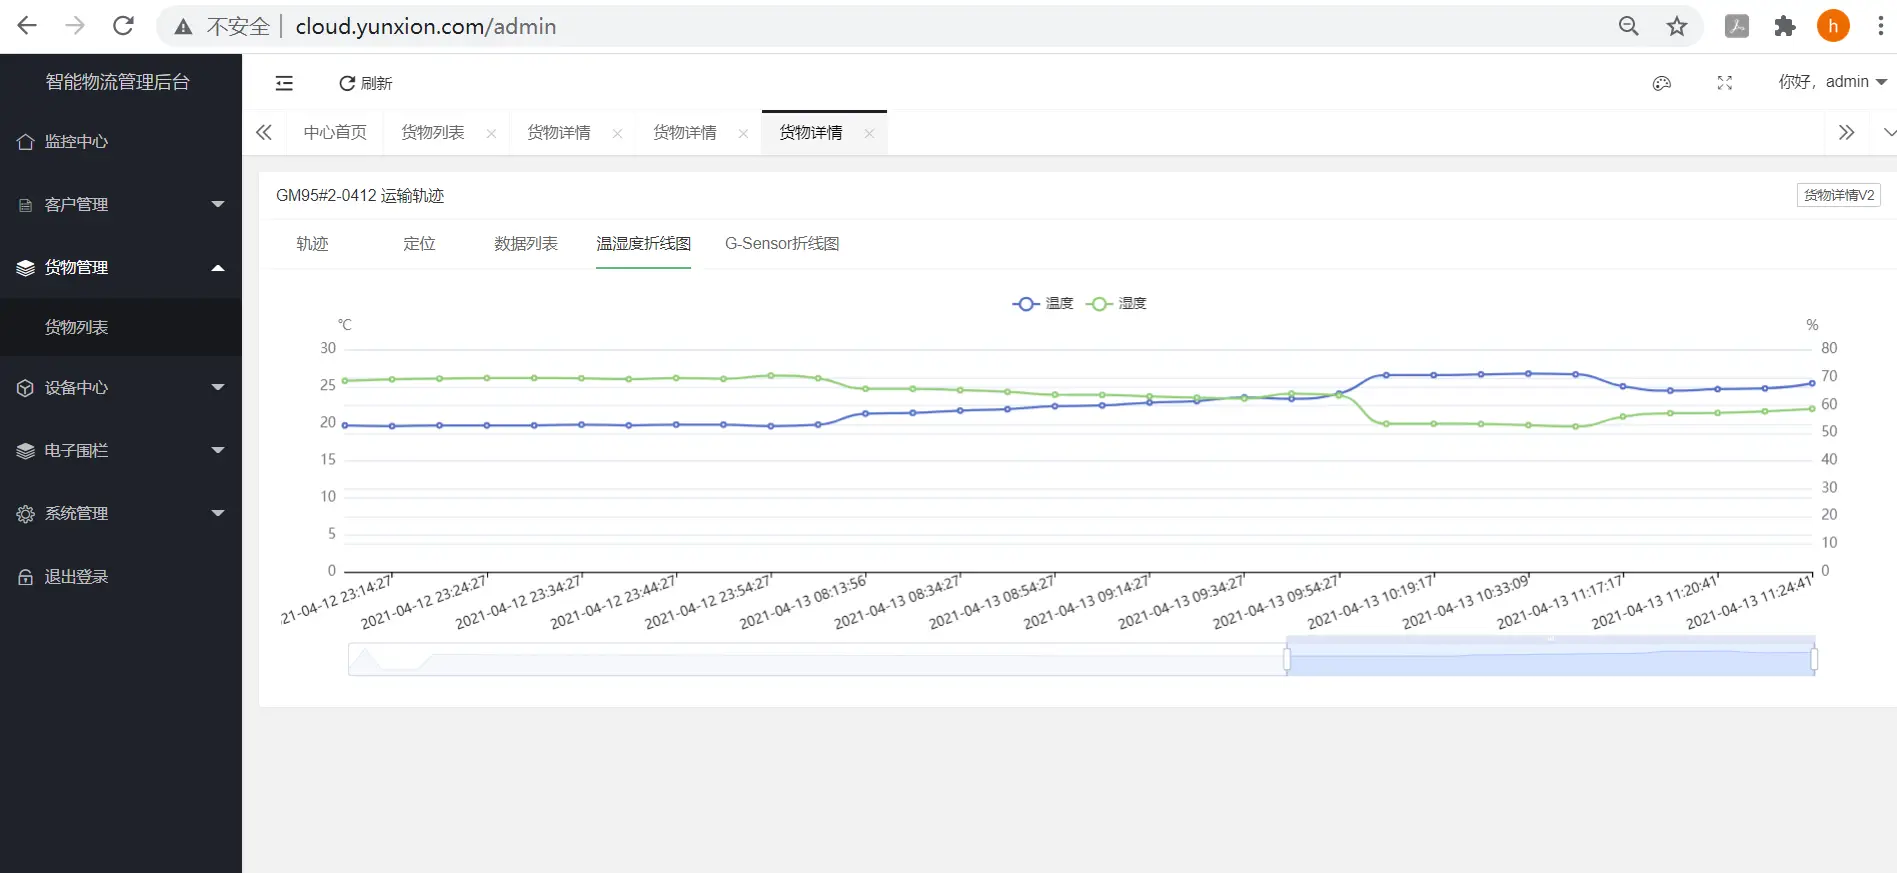
Task: Toggle the 湿度 humidity series legend
Action: click(x=1117, y=304)
